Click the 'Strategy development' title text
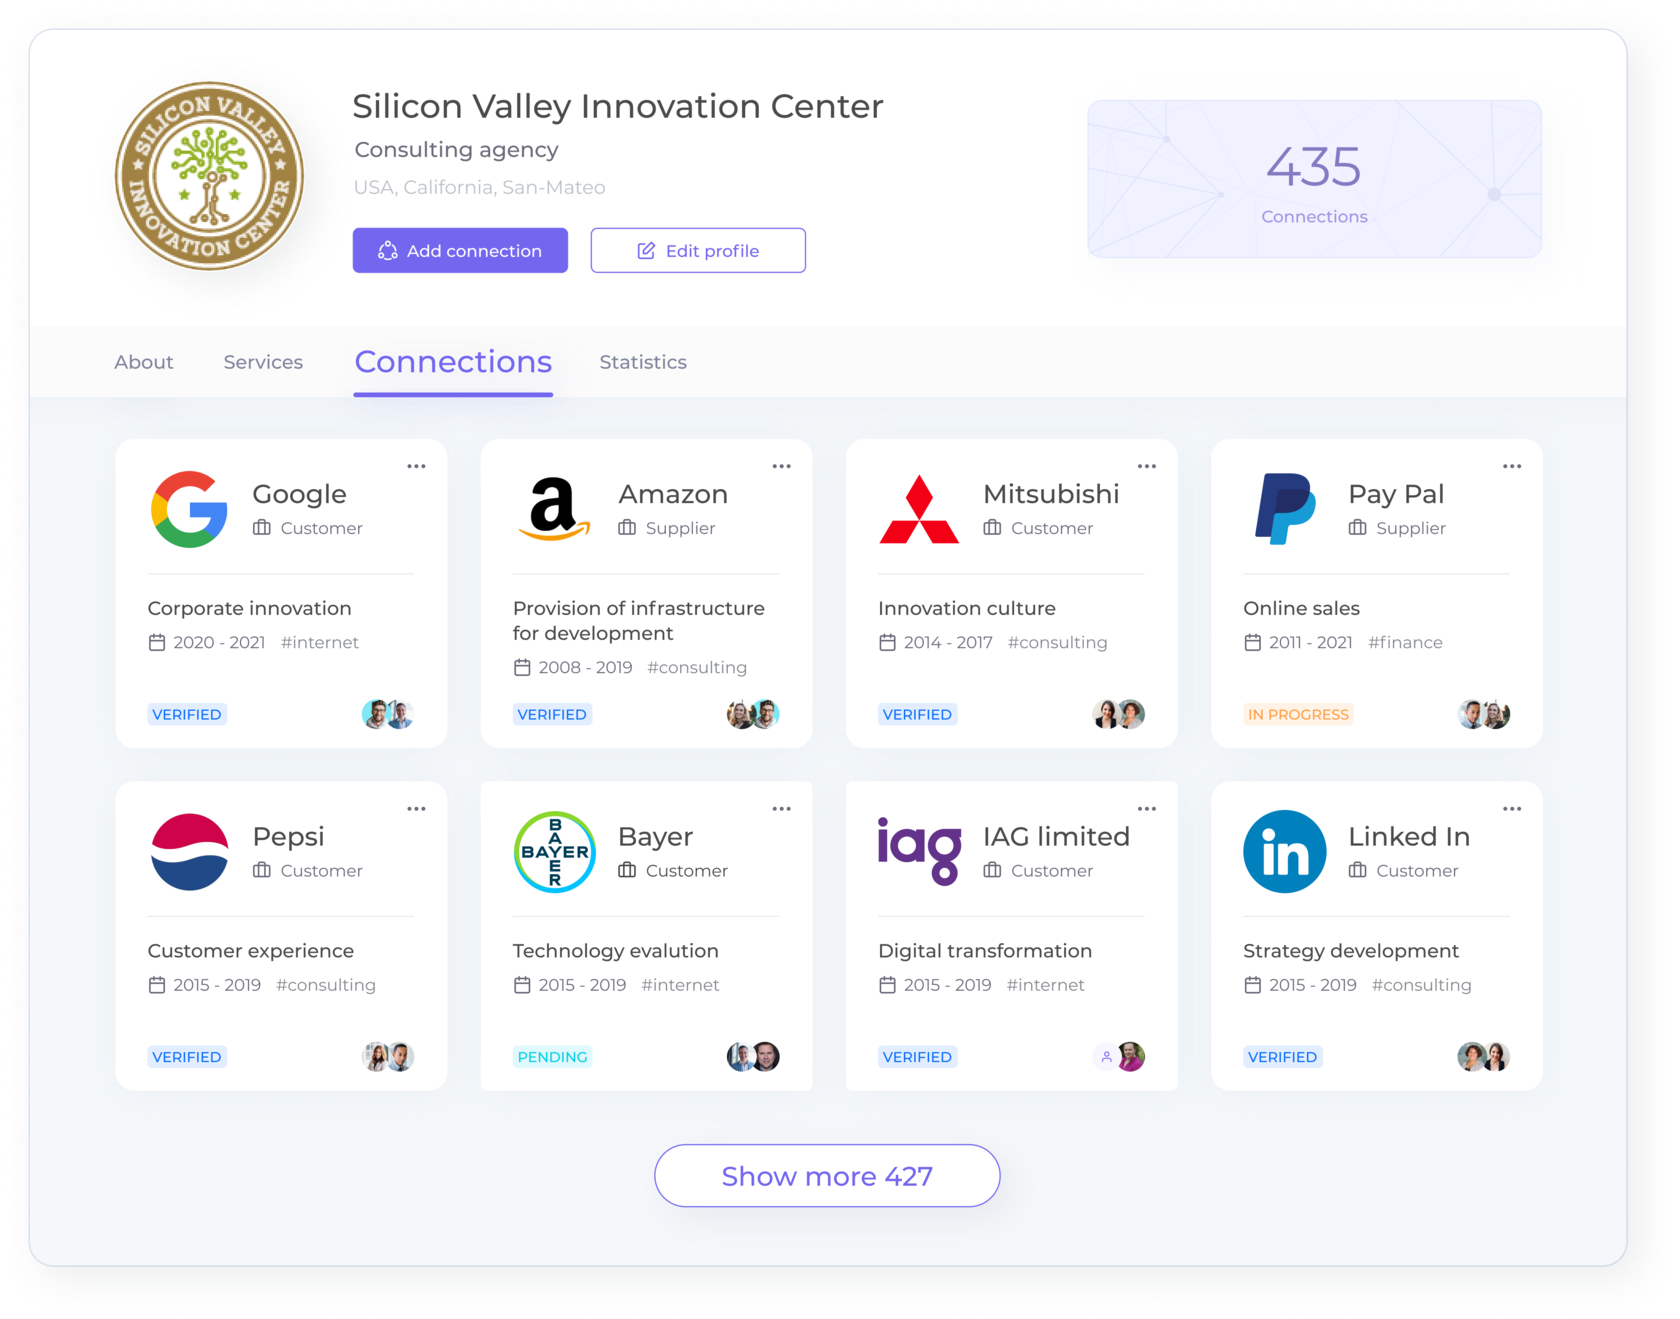Image resolution: width=1680 pixels, height=1319 pixels. pos(1351,951)
